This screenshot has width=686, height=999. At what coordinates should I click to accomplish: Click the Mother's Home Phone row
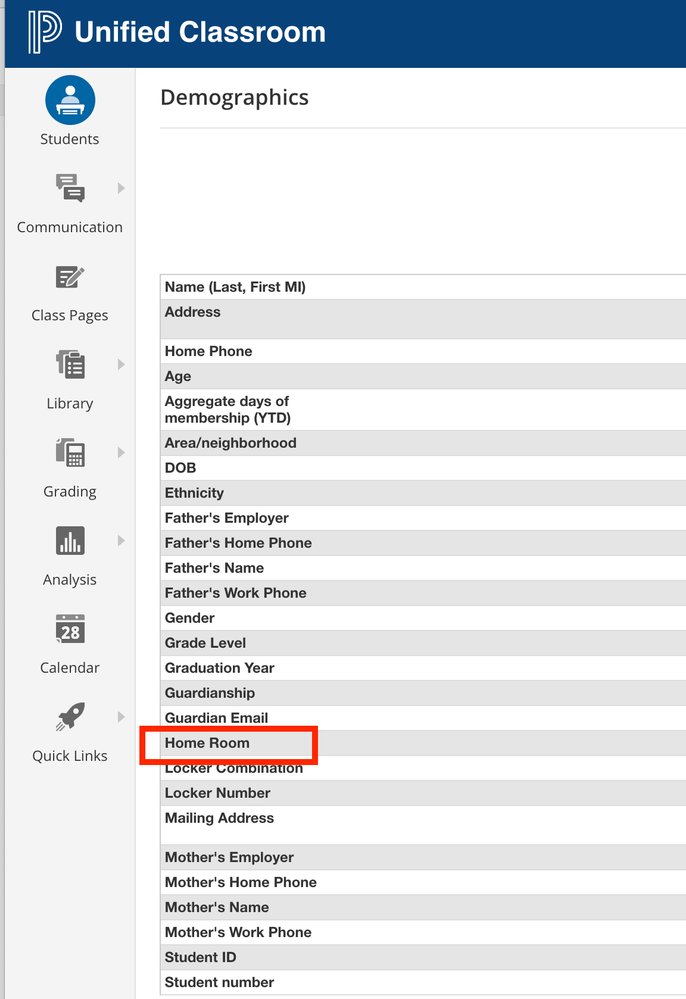pos(423,882)
